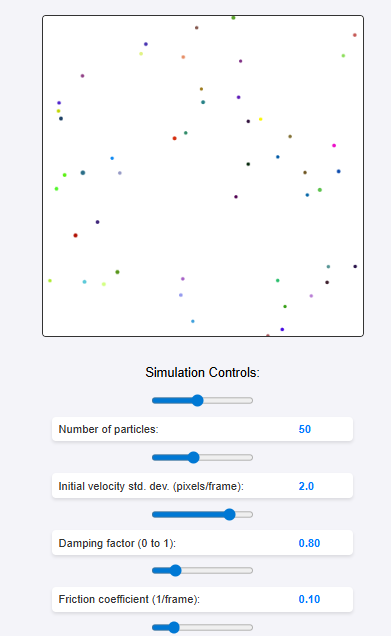Click the Damping factor slider handle
This screenshot has width=391, height=636.
230,514
